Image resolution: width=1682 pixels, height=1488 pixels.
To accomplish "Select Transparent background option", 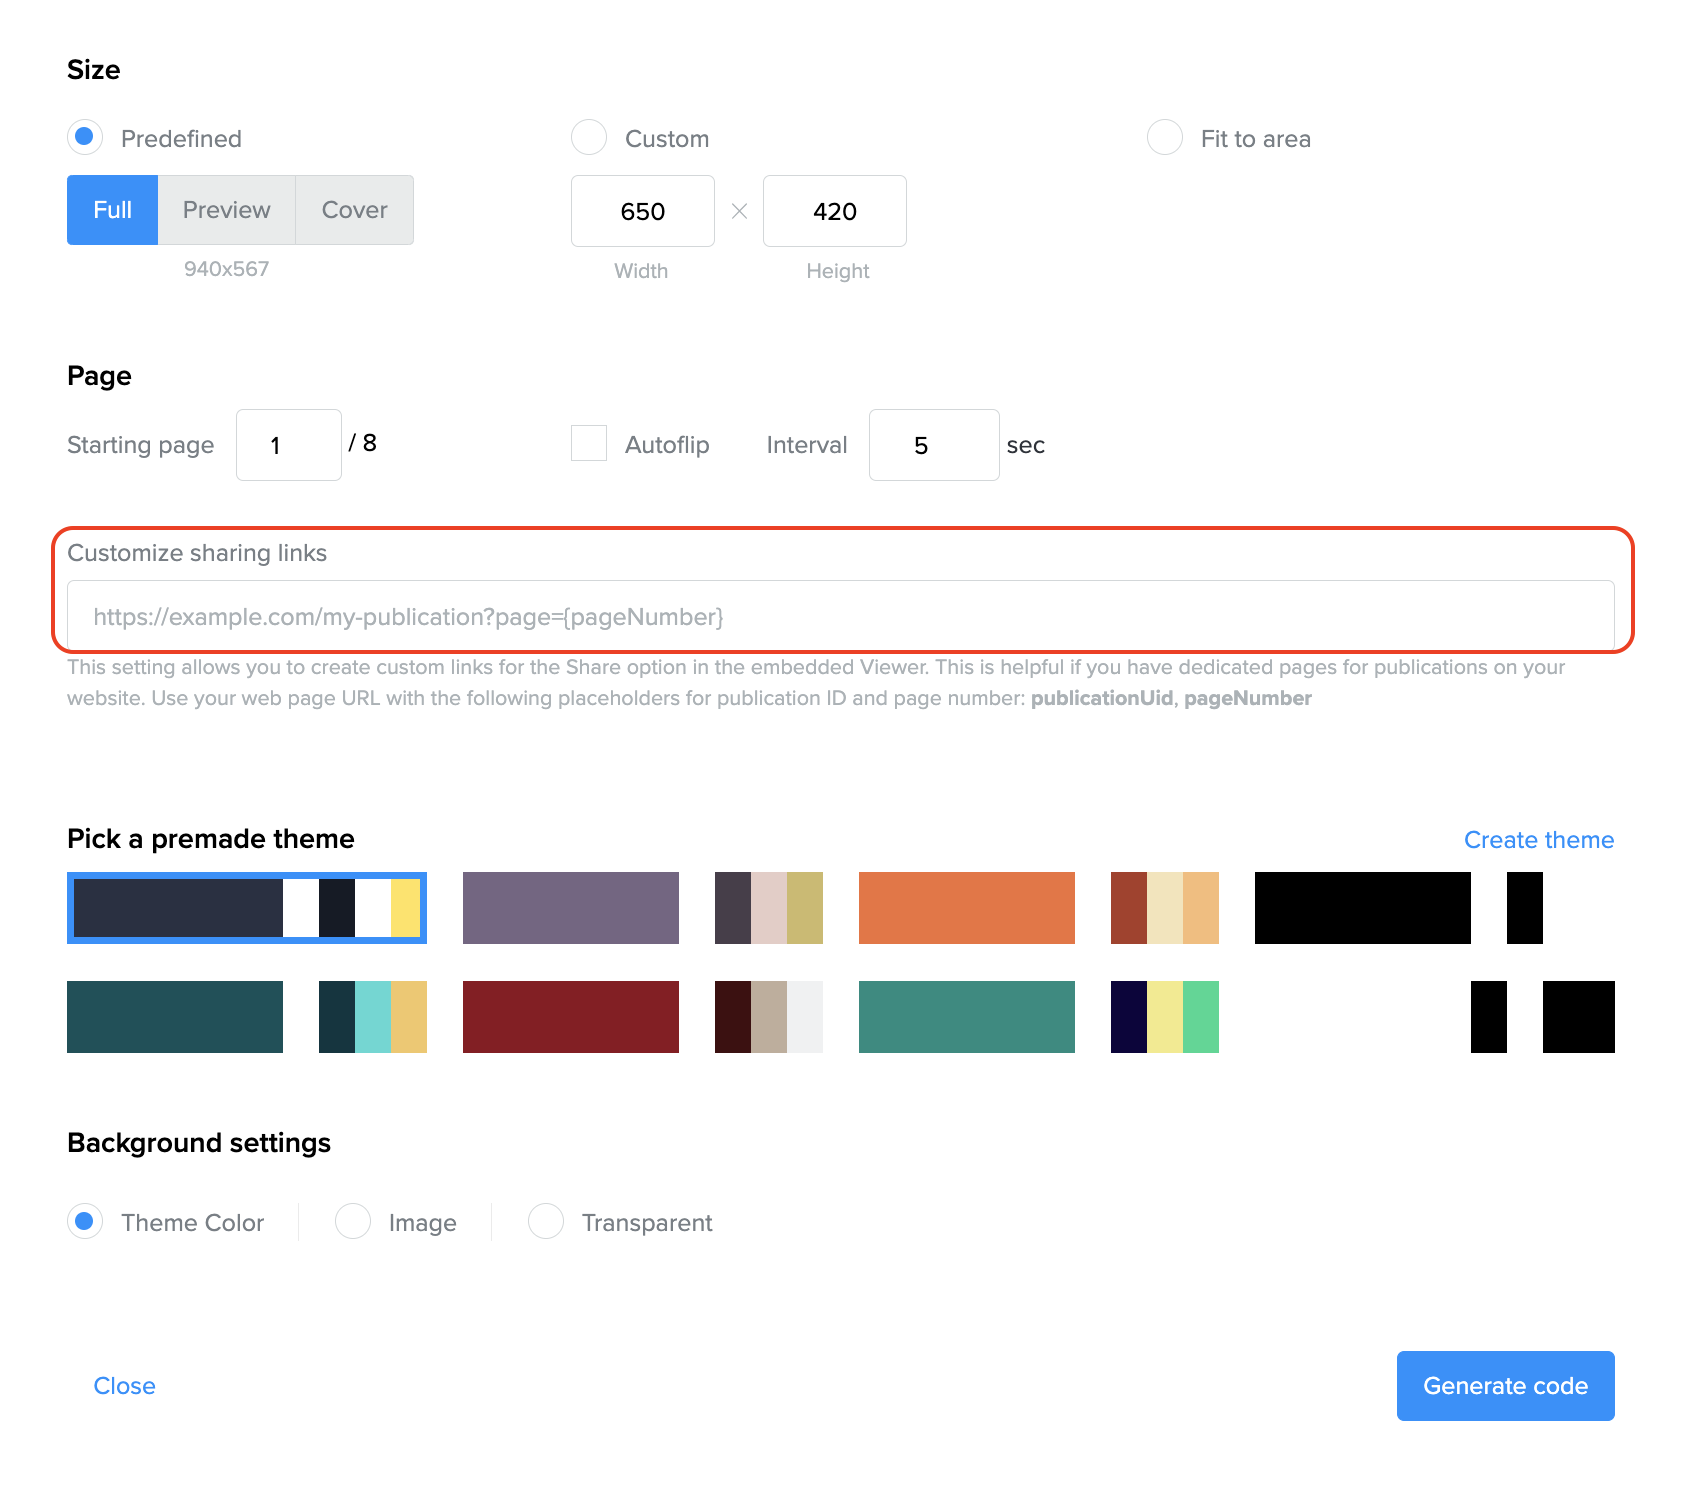I will (x=546, y=1221).
